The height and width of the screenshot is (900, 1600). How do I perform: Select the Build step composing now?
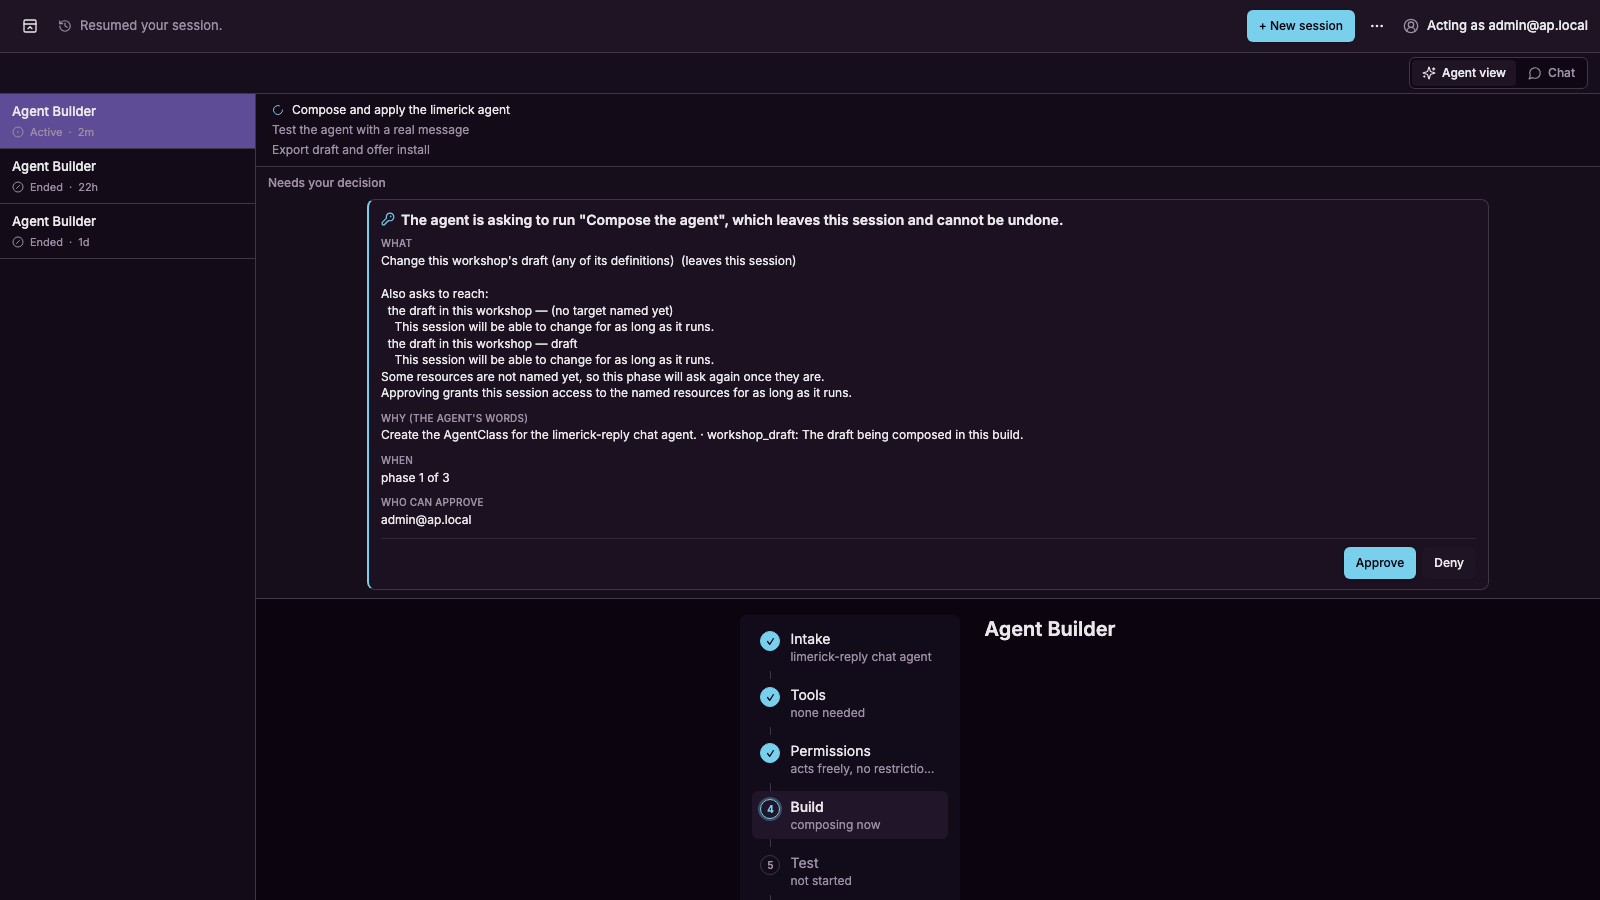850,815
